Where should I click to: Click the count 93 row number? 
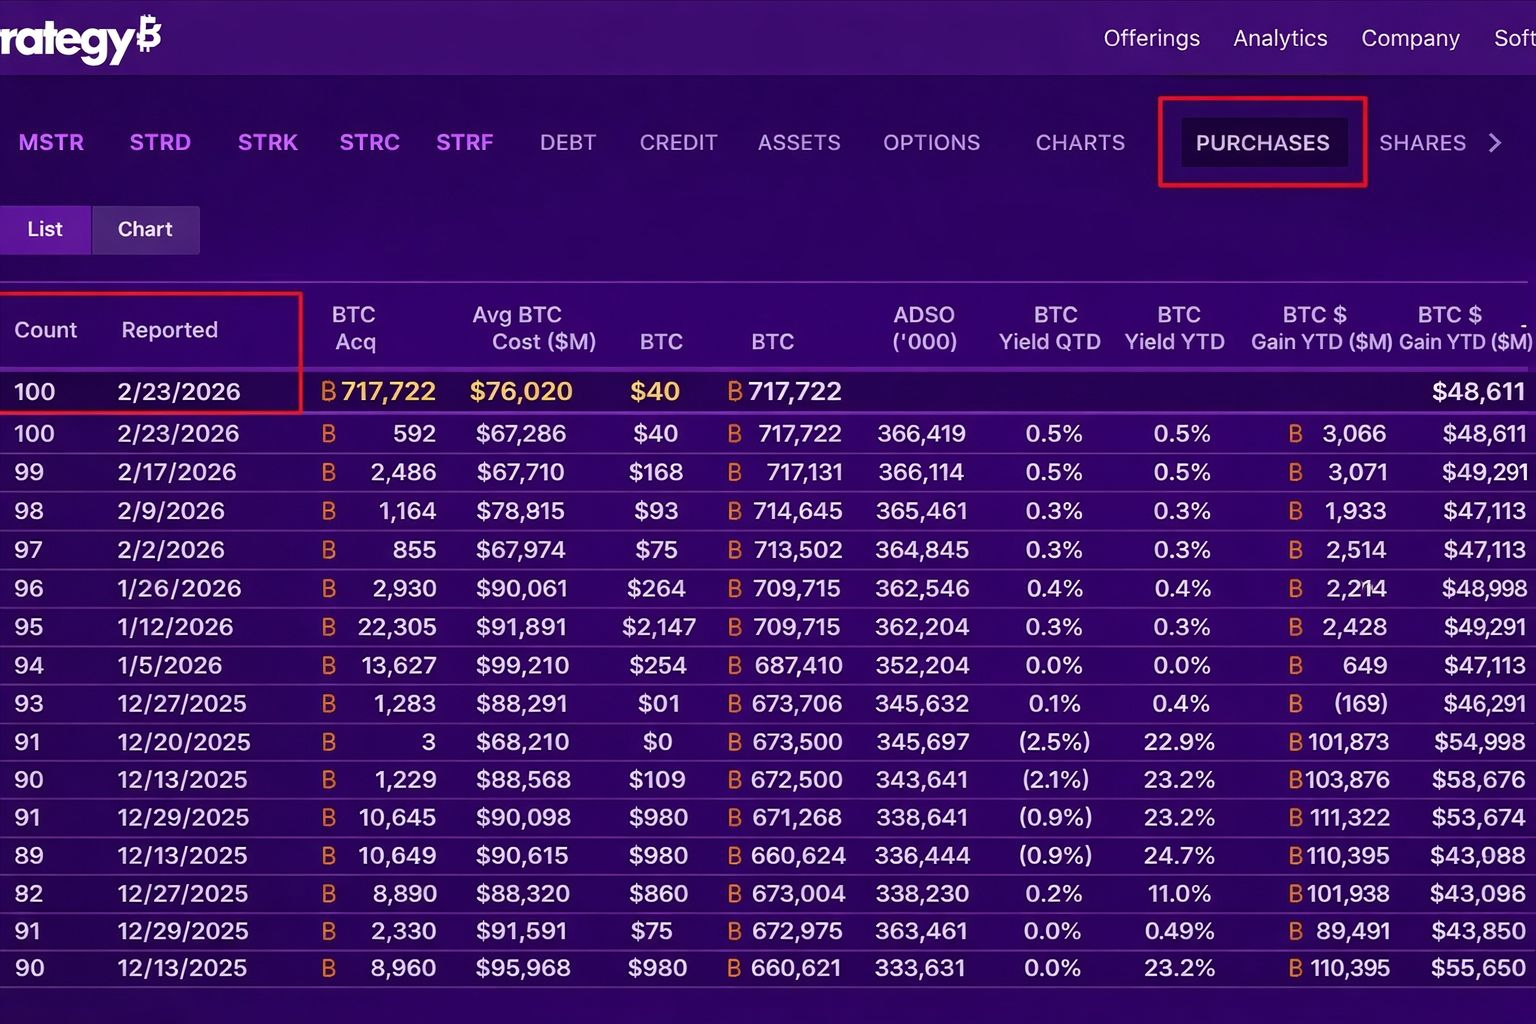[28, 704]
